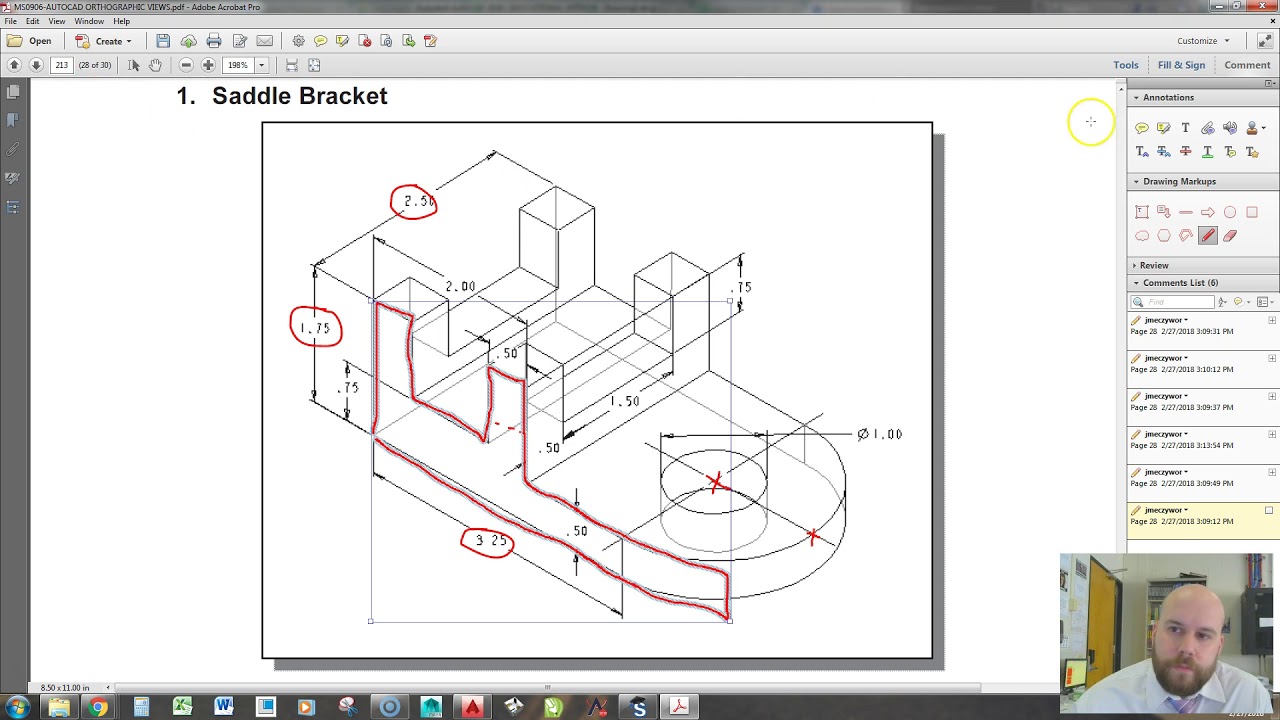
Task: Open the Page Thumbnails side panel
Action: click(13, 92)
